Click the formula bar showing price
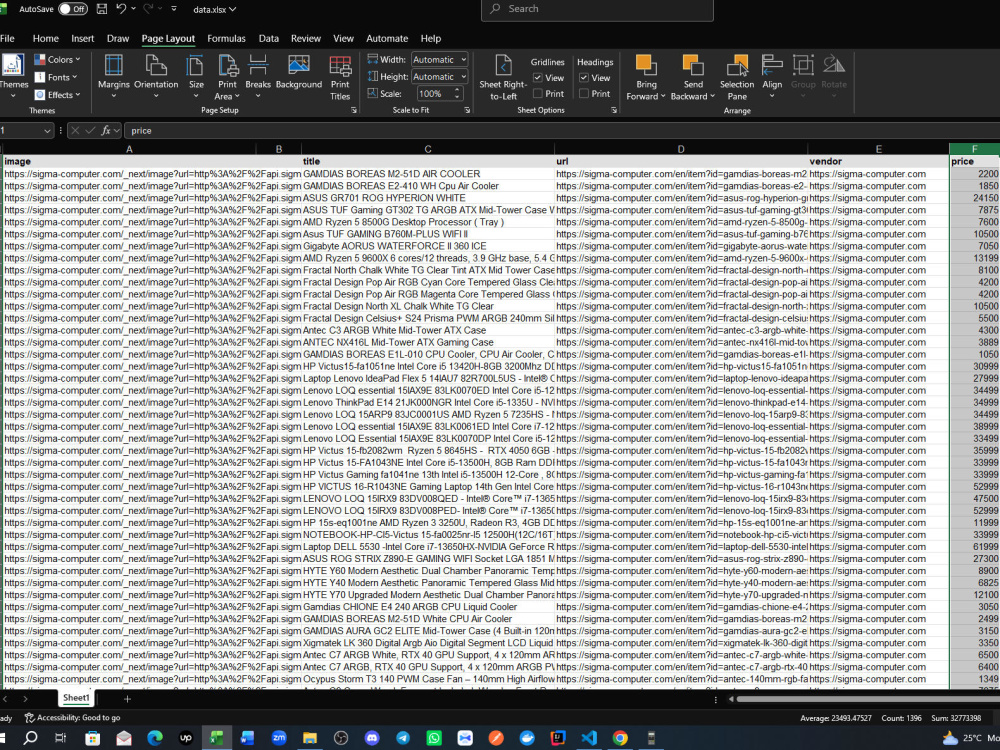Screen dimensions: 1000x750 click(x=561, y=131)
